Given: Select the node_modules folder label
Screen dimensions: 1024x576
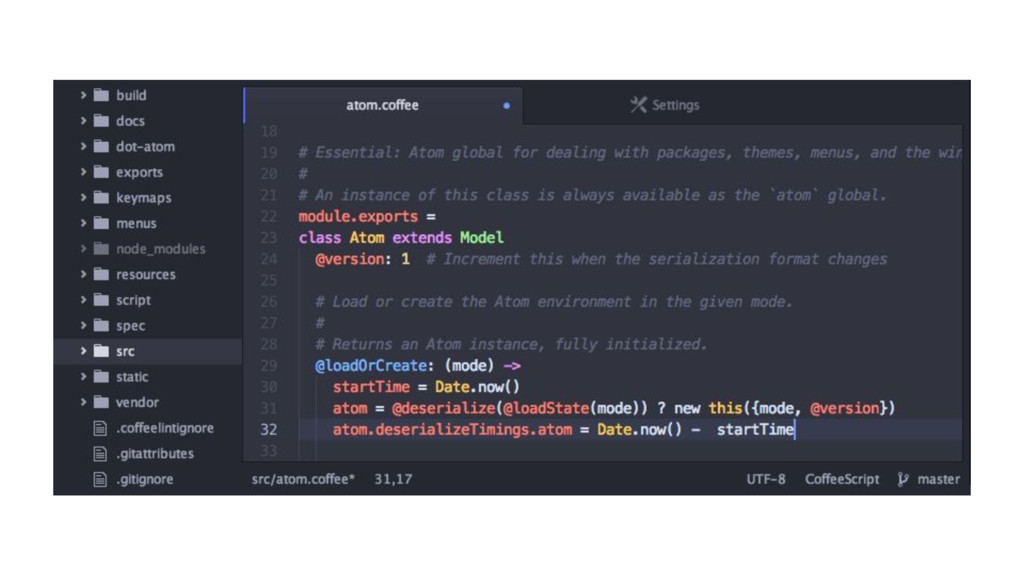Looking at the screenshot, I should [x=161, y=249].
